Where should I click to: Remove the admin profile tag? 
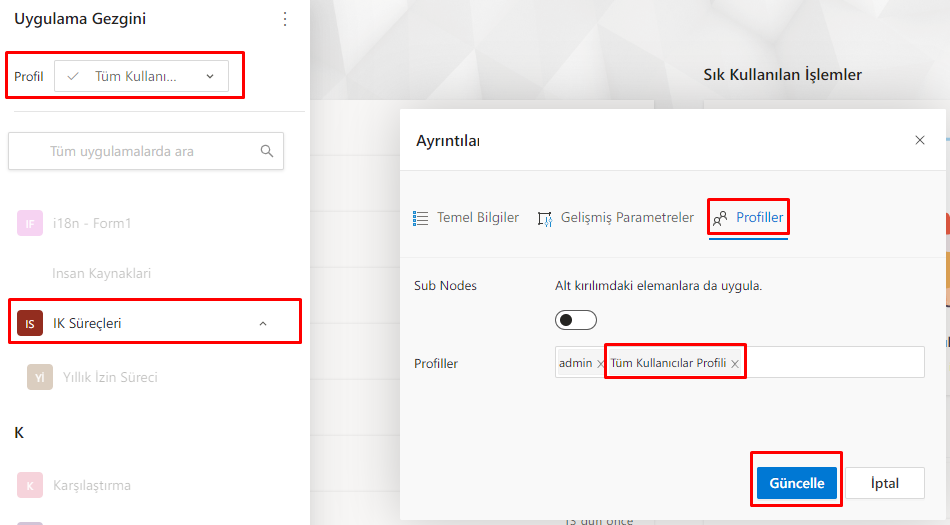coord(600,364)
